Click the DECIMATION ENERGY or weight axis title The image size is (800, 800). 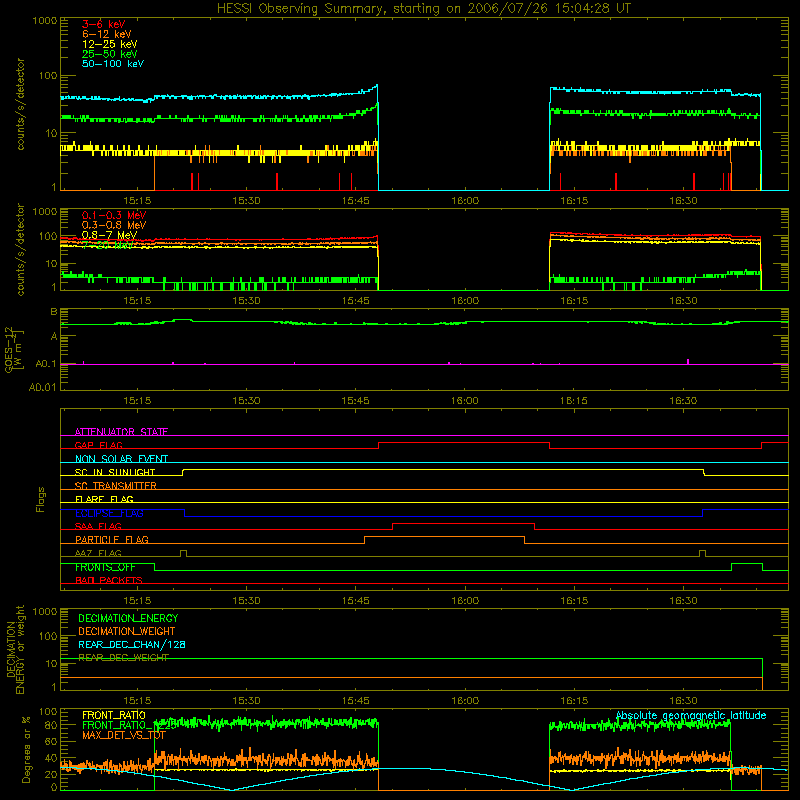[15, 649]
